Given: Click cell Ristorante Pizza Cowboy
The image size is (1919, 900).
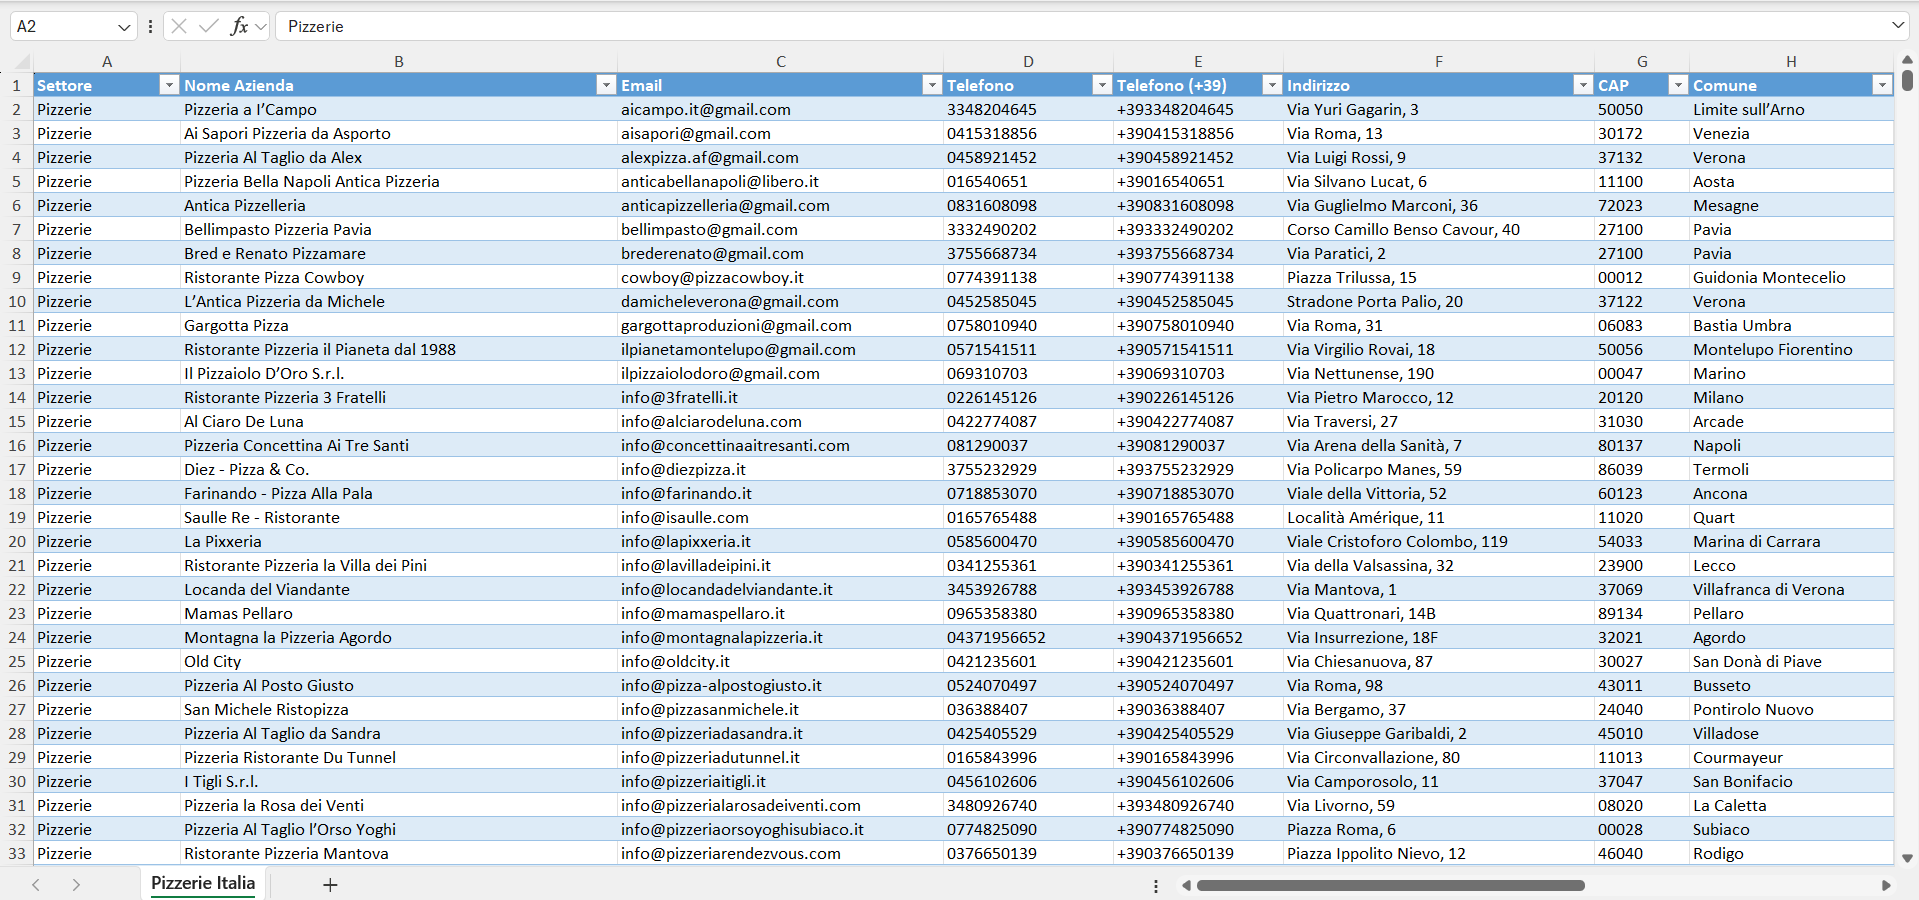Looking at the screenshot, I should pos(399,277).
